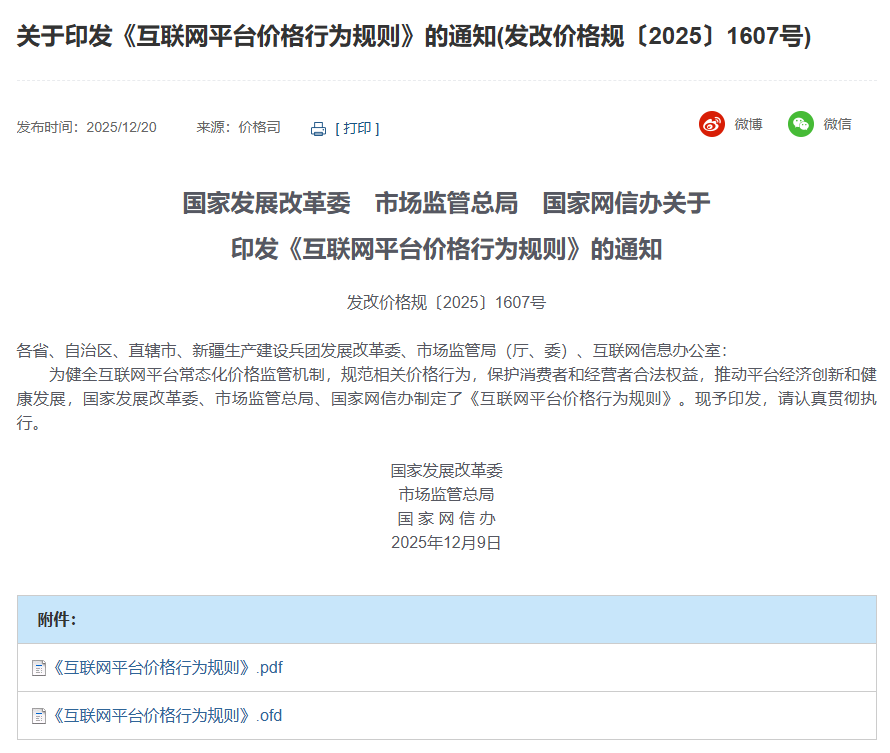Share the notice via the WeChat icon
Screen dimensions: 890x753
pyautogui.click(x=800, y=124)
